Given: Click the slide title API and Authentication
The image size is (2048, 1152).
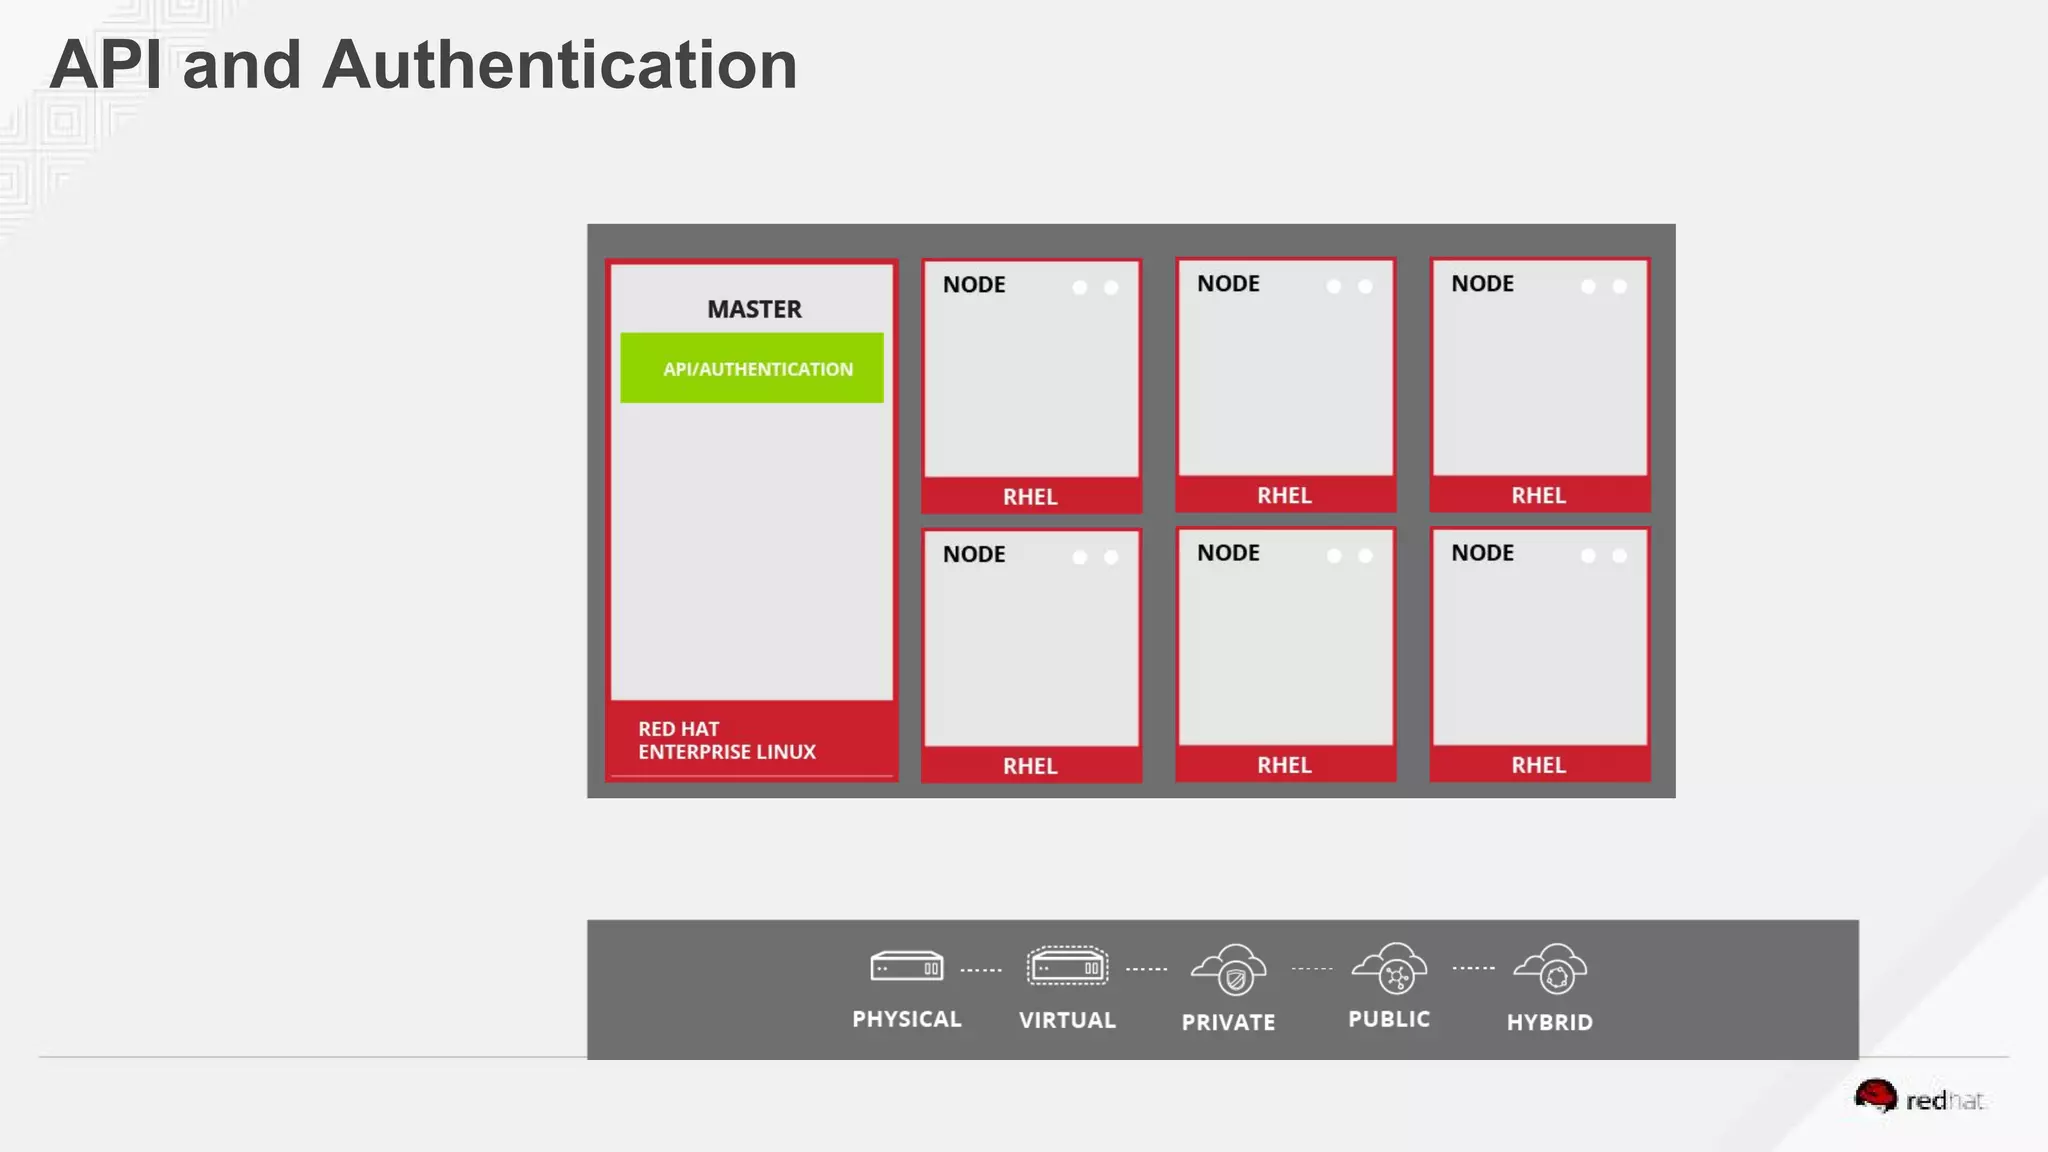Looking at the screenshot, I should (423, 65).
